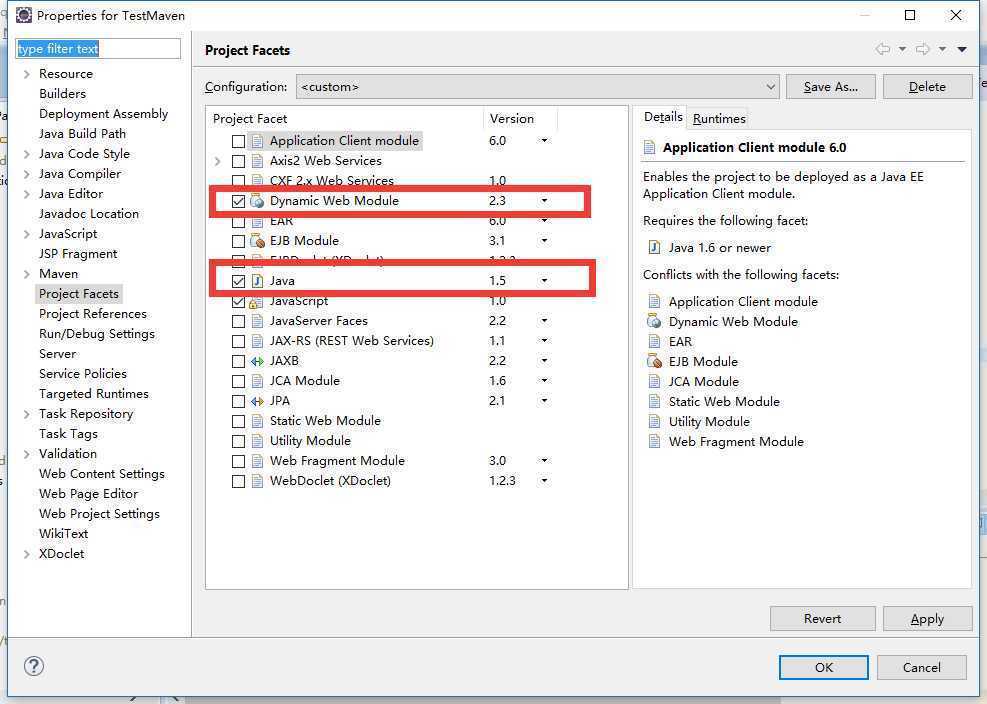Select Targeted Runtimes page
Image resolution: width=987 pixels, height=704 pixels.
click(94, 394)
